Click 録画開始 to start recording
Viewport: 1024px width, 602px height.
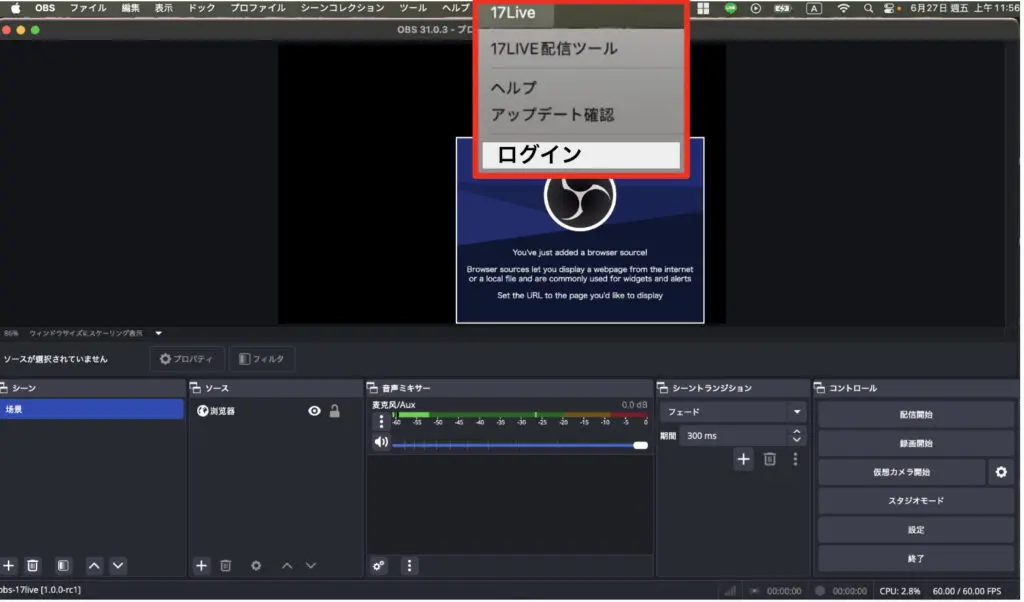click(x=916, y=445)
